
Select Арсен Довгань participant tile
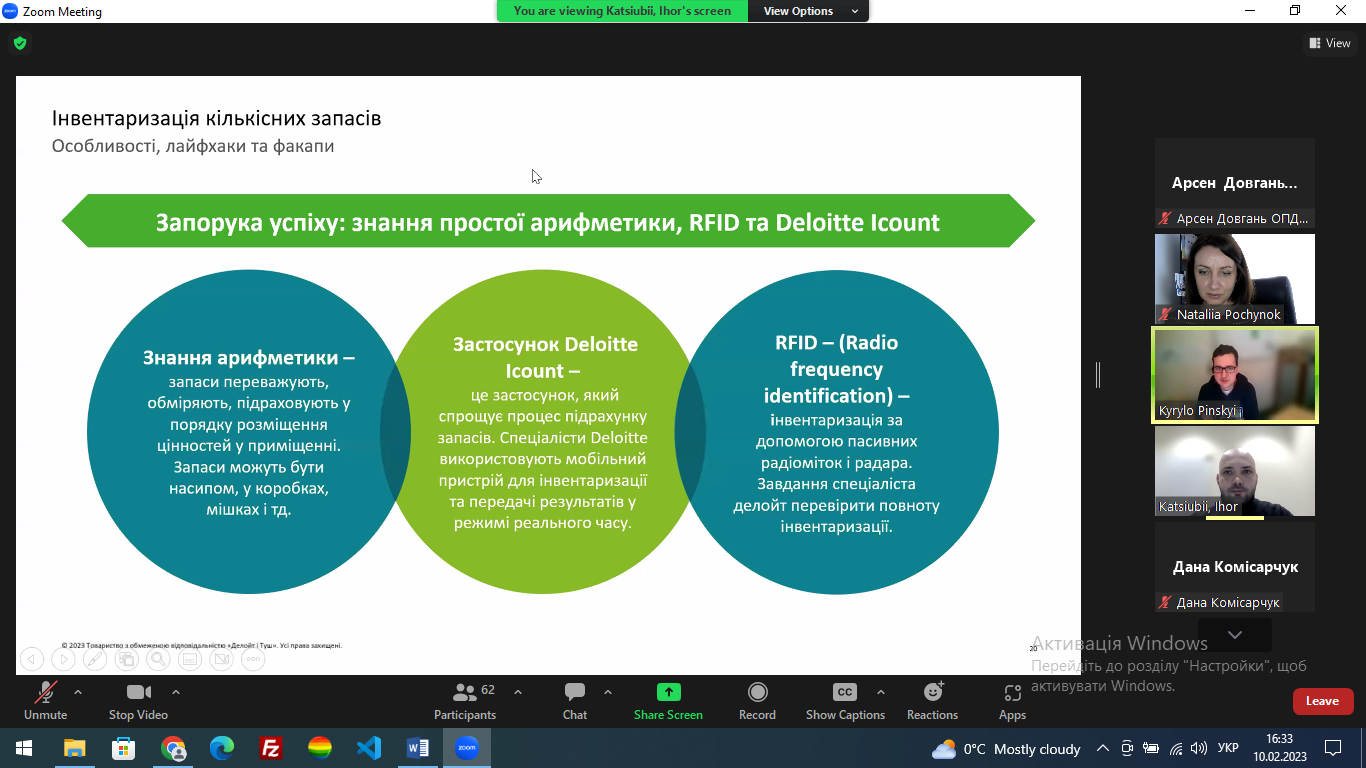(x=1235, y=183)
